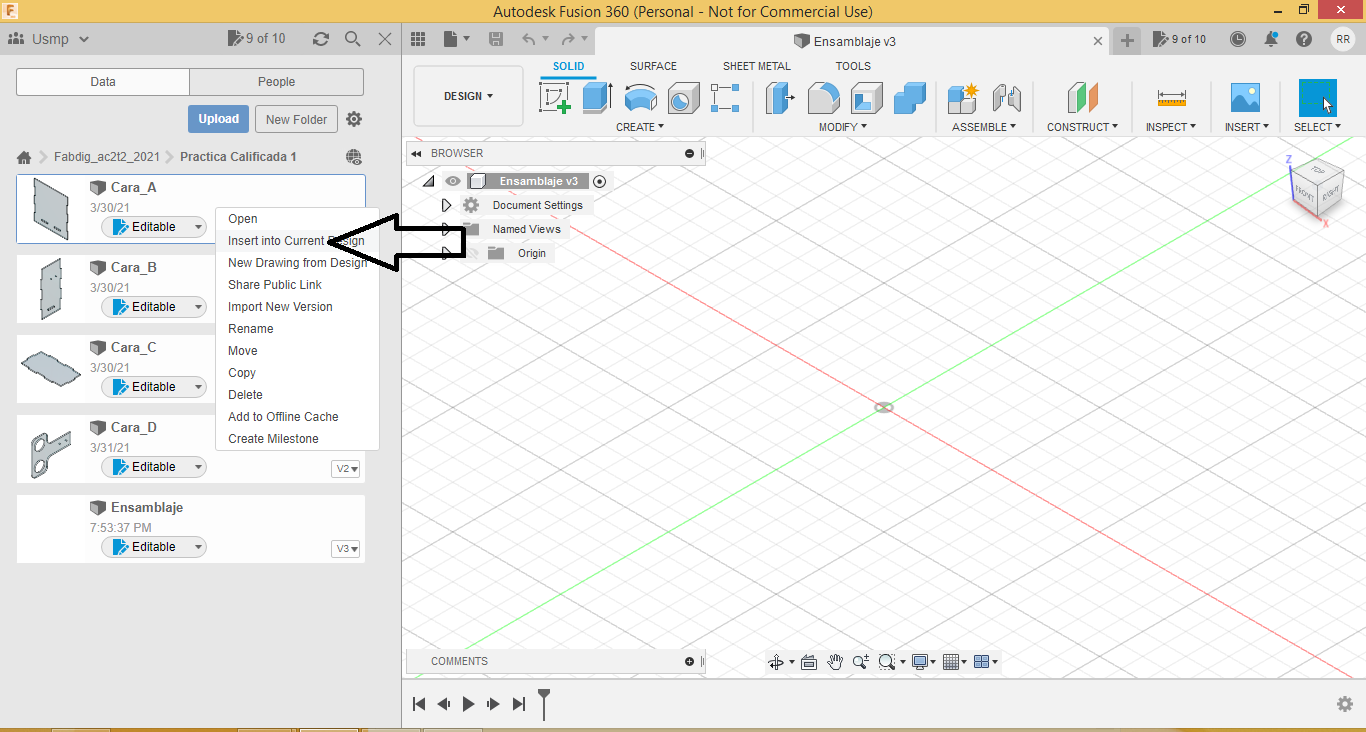Activate the Select tool icon

click(x=1317, y=98)
